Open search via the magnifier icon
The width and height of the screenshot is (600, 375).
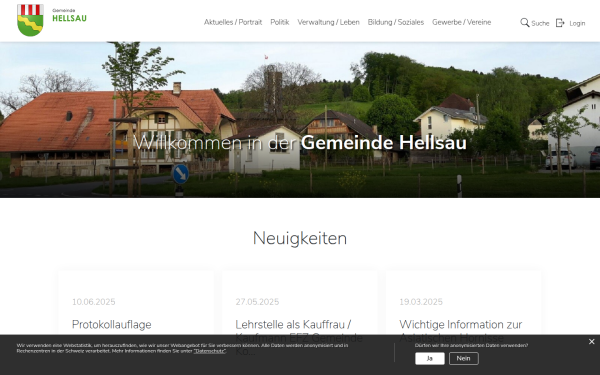(x=525, y=23)
